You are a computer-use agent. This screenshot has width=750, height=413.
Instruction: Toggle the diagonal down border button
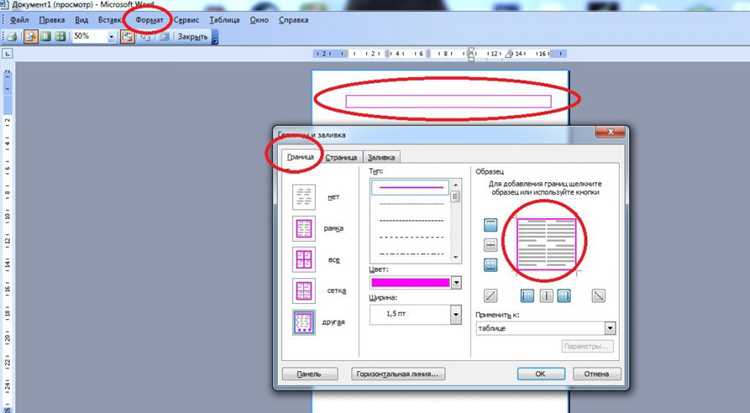598,296
